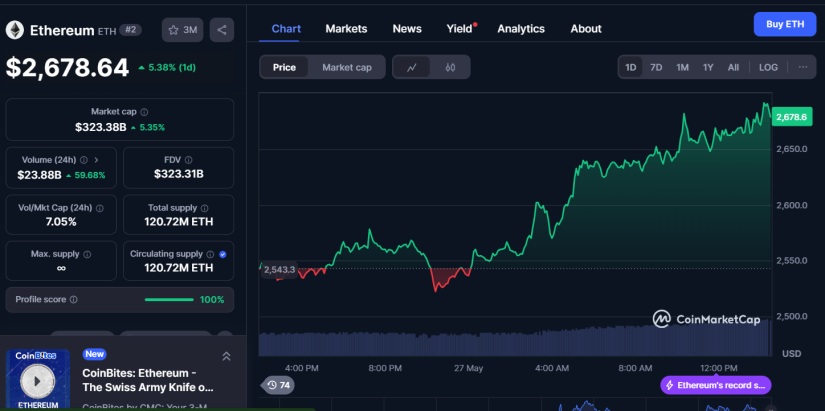This screenshot has height=411, width=825.
Task: Open Volume (24h) info icon
Action: coord(84,160)
